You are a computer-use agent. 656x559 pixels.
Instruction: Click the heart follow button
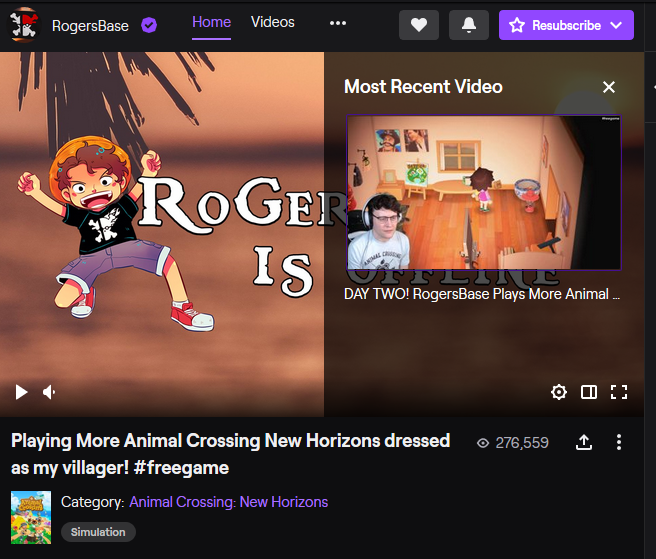click(419, 25)
